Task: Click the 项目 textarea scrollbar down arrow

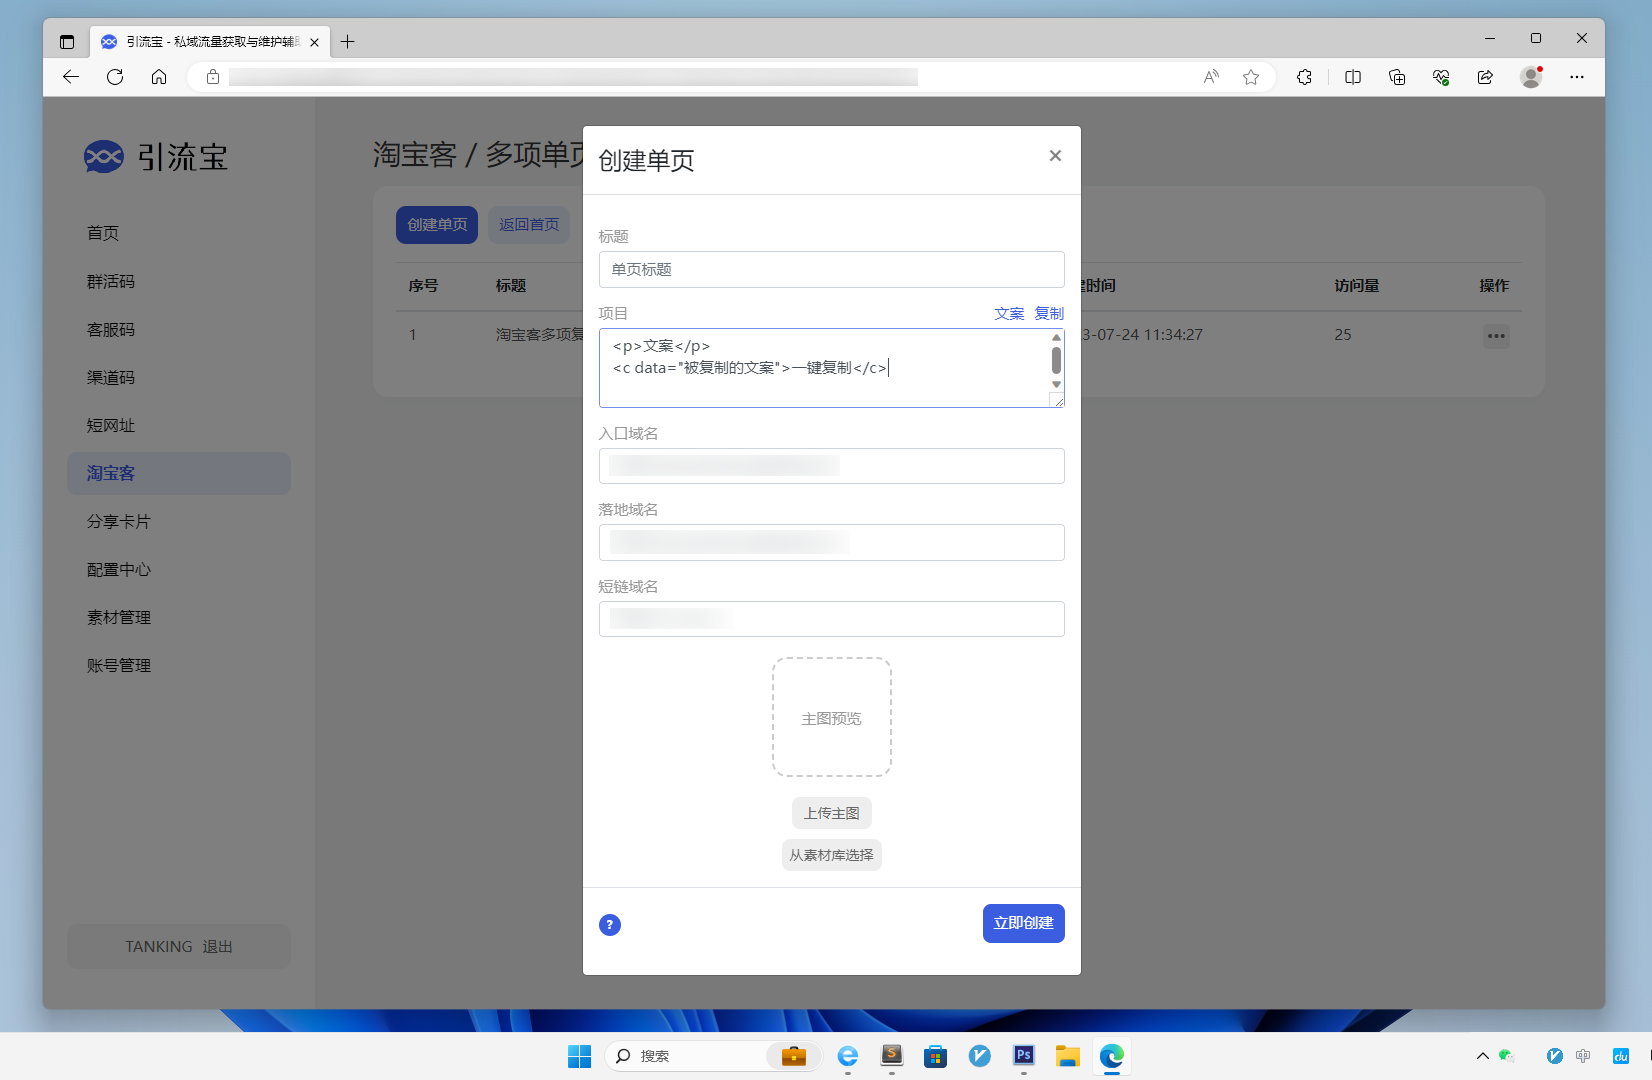Action: point(1056,385)
